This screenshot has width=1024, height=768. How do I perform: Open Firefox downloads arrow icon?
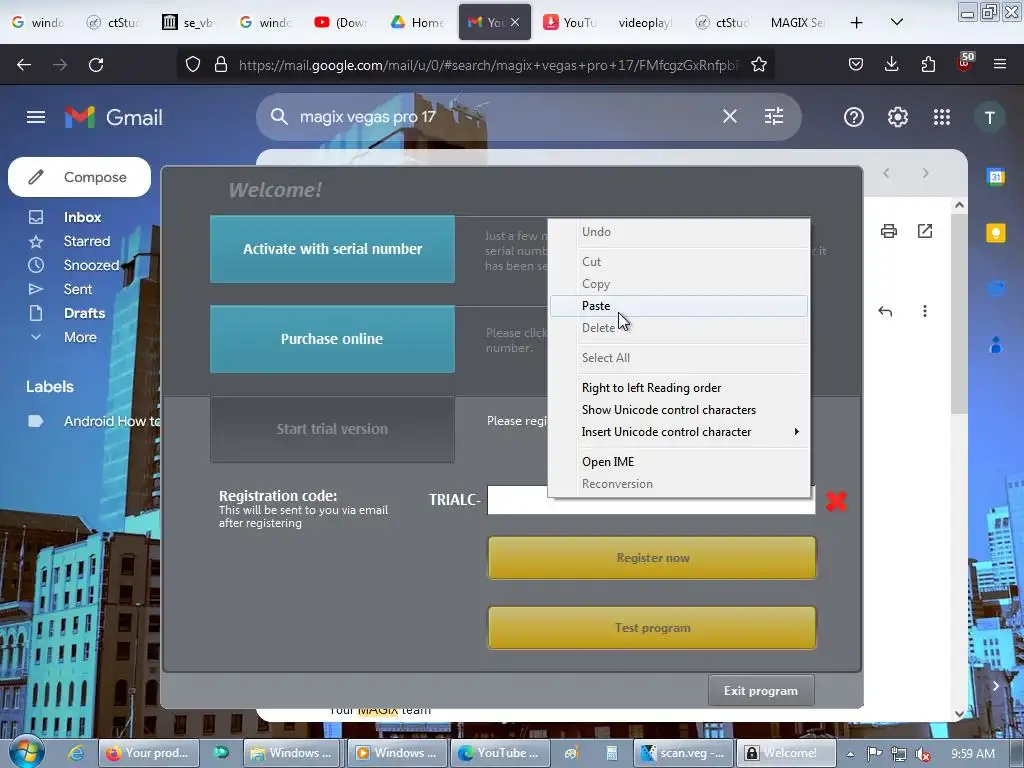click(891, 64)
